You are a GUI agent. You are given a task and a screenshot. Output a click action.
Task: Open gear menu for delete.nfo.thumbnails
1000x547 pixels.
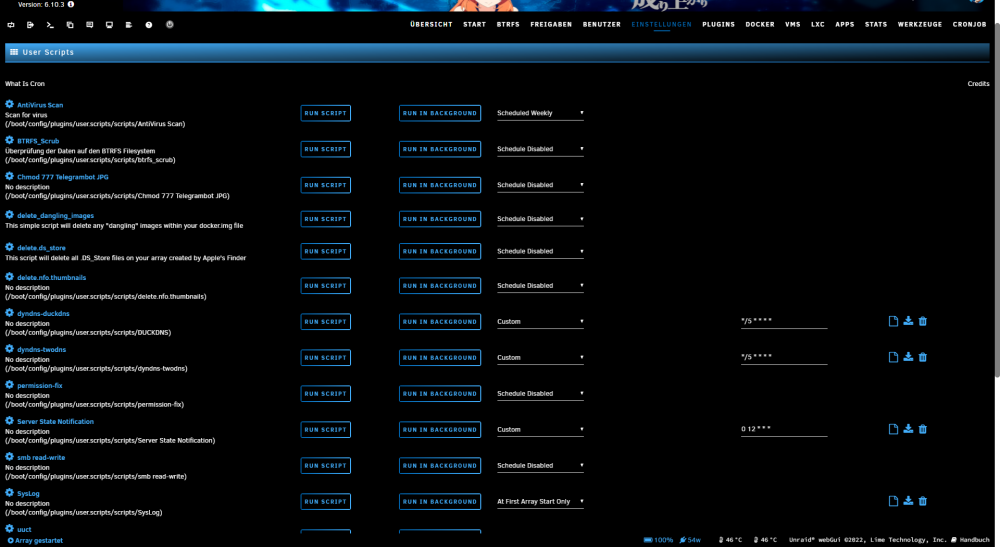[10, 277]
